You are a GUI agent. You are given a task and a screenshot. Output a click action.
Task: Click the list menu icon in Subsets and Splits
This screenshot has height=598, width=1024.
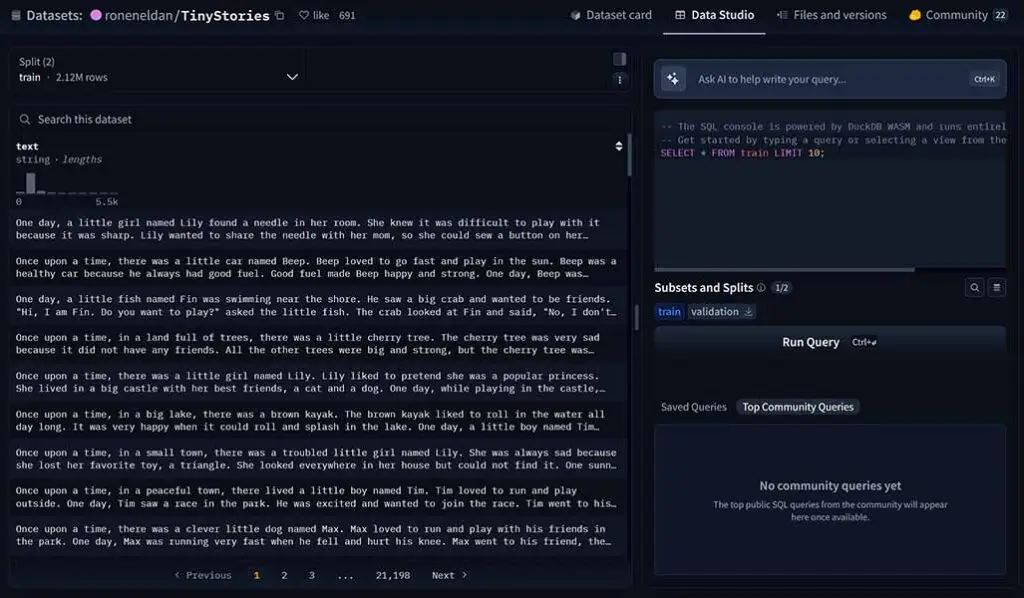pyautogui.click(x=997, y=287)
